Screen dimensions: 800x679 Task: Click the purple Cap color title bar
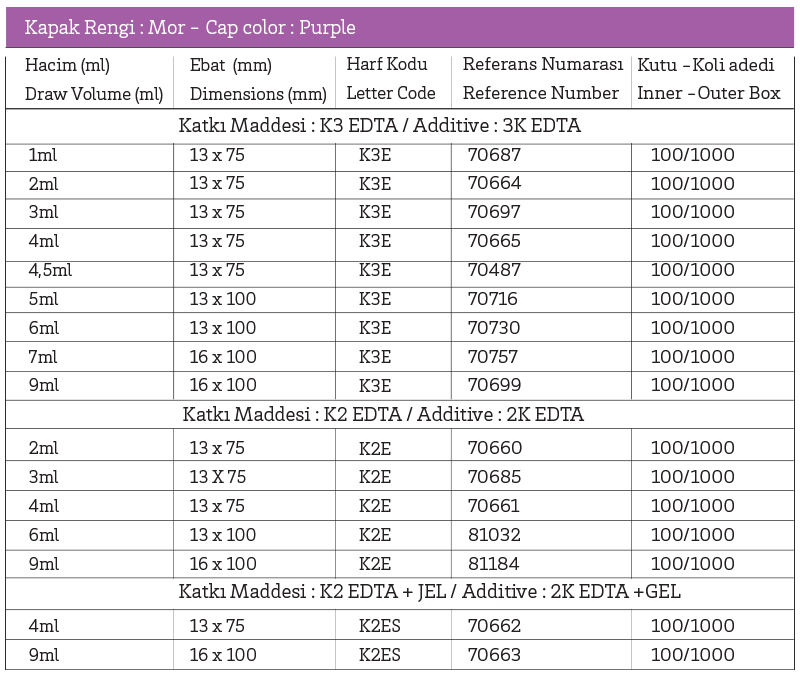click(400, 28)
